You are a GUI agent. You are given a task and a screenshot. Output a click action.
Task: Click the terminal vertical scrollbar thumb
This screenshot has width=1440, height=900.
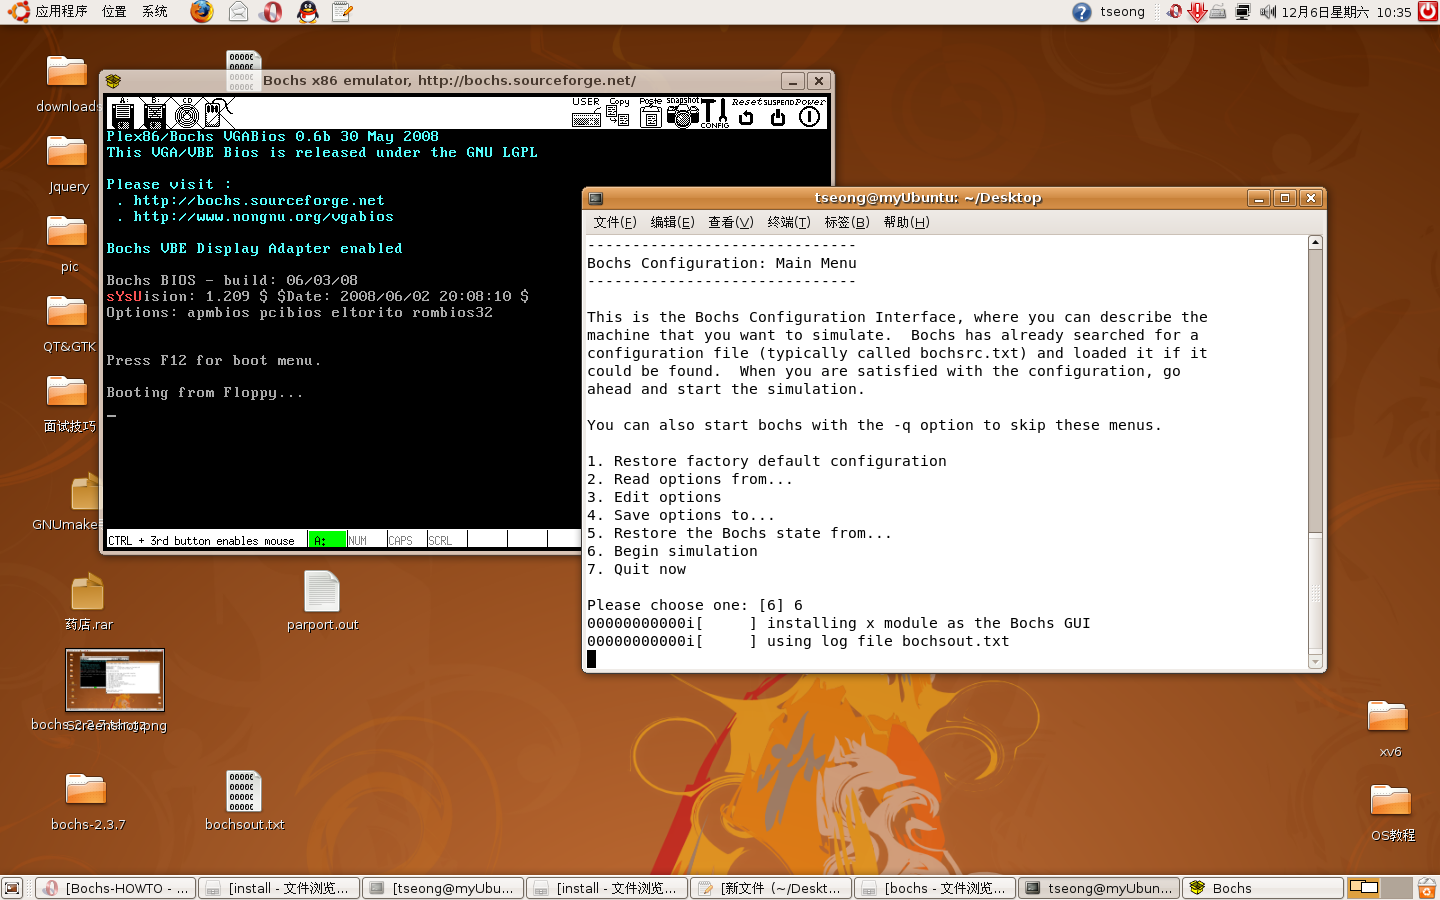click(1315, 594)
